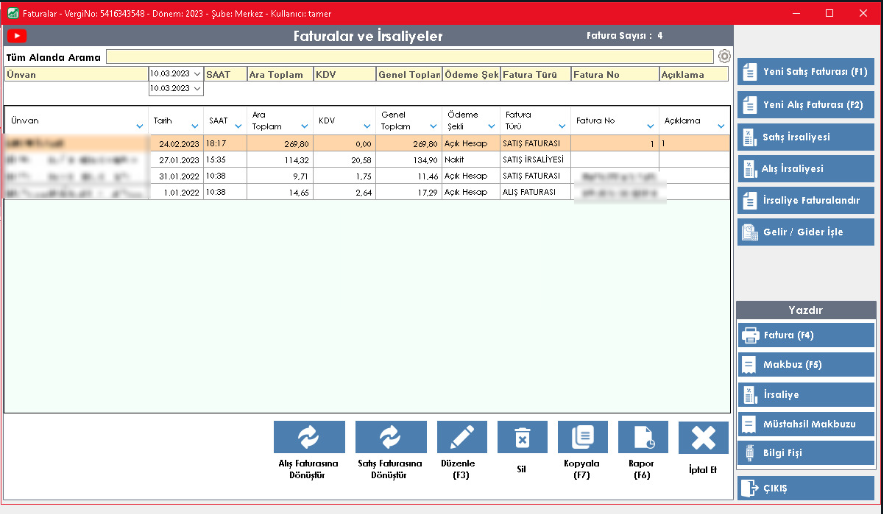
Task: Open Fatura Türü column filter arrow
Action: pyautogui.click(x=562, y=126)
